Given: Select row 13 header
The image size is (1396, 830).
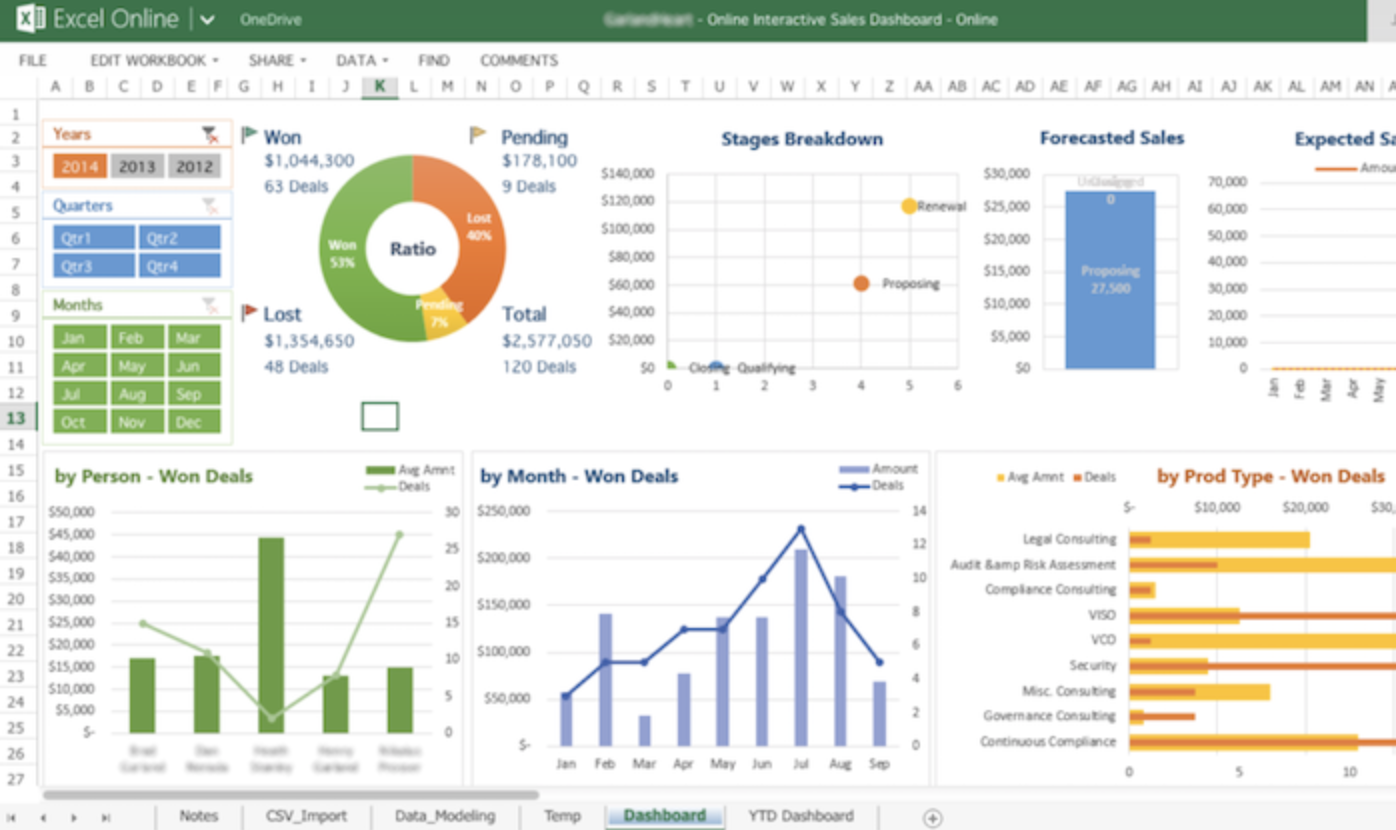Looking at the screenshot, I should click(x=17, y=418).
